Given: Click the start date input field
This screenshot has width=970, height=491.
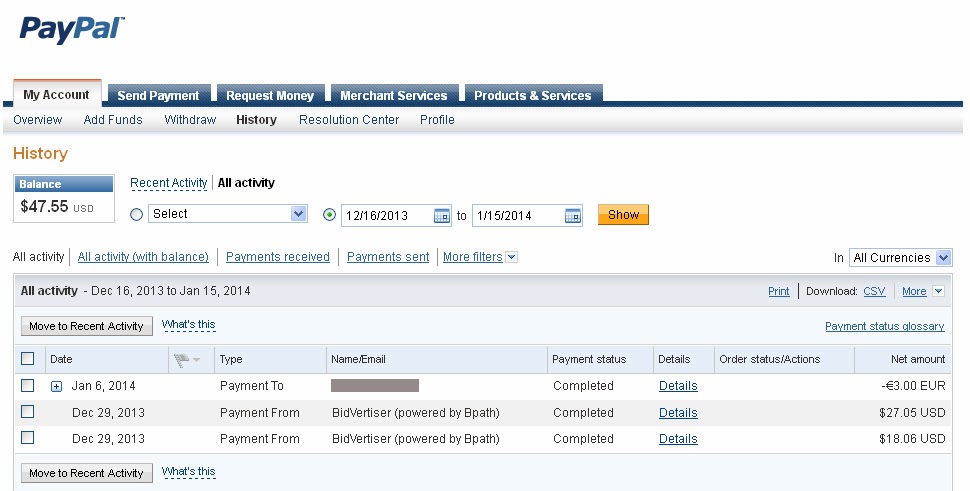Looking at the screenshot, I should (387, 215).
